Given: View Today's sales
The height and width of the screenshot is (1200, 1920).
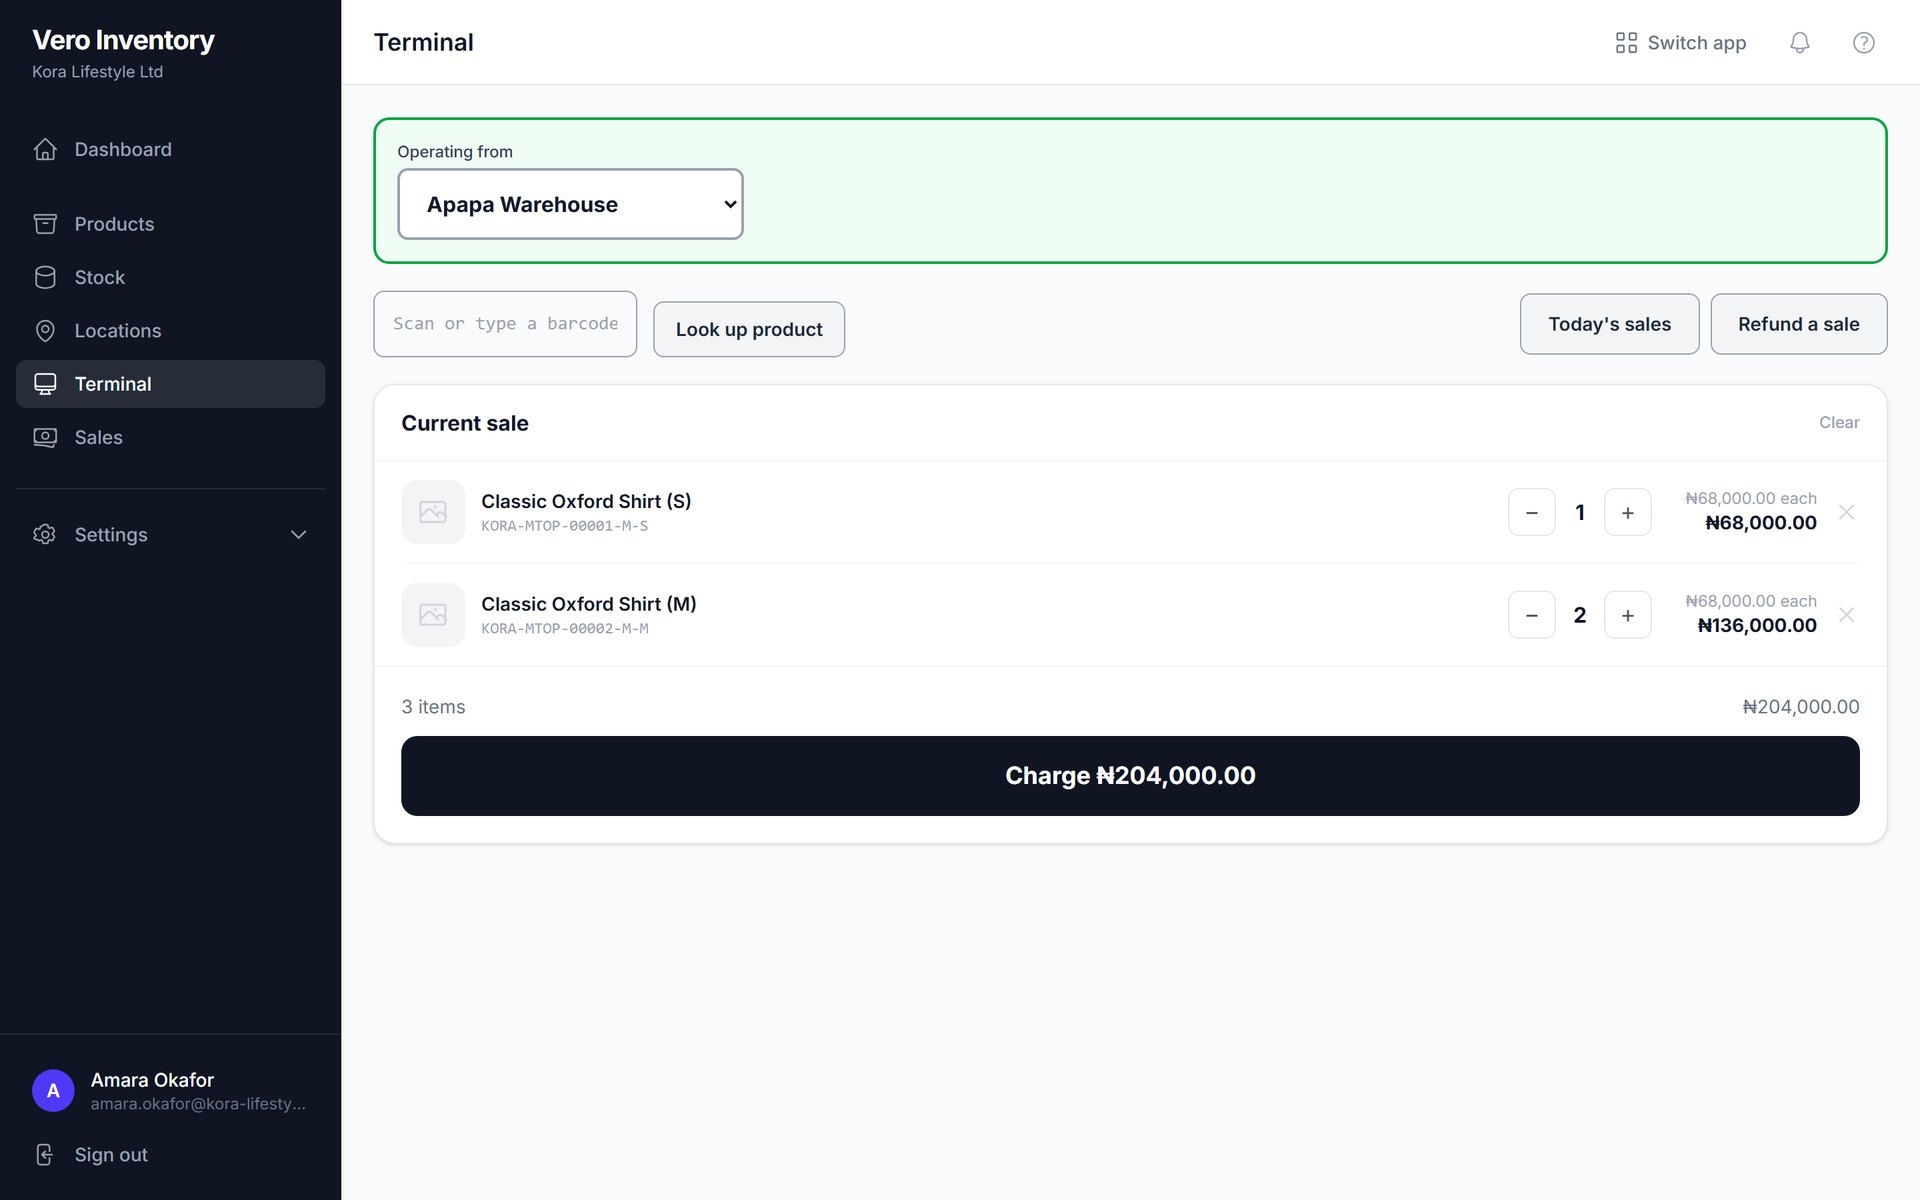Looking at the screenshot, I should (x=1609, y=324).
